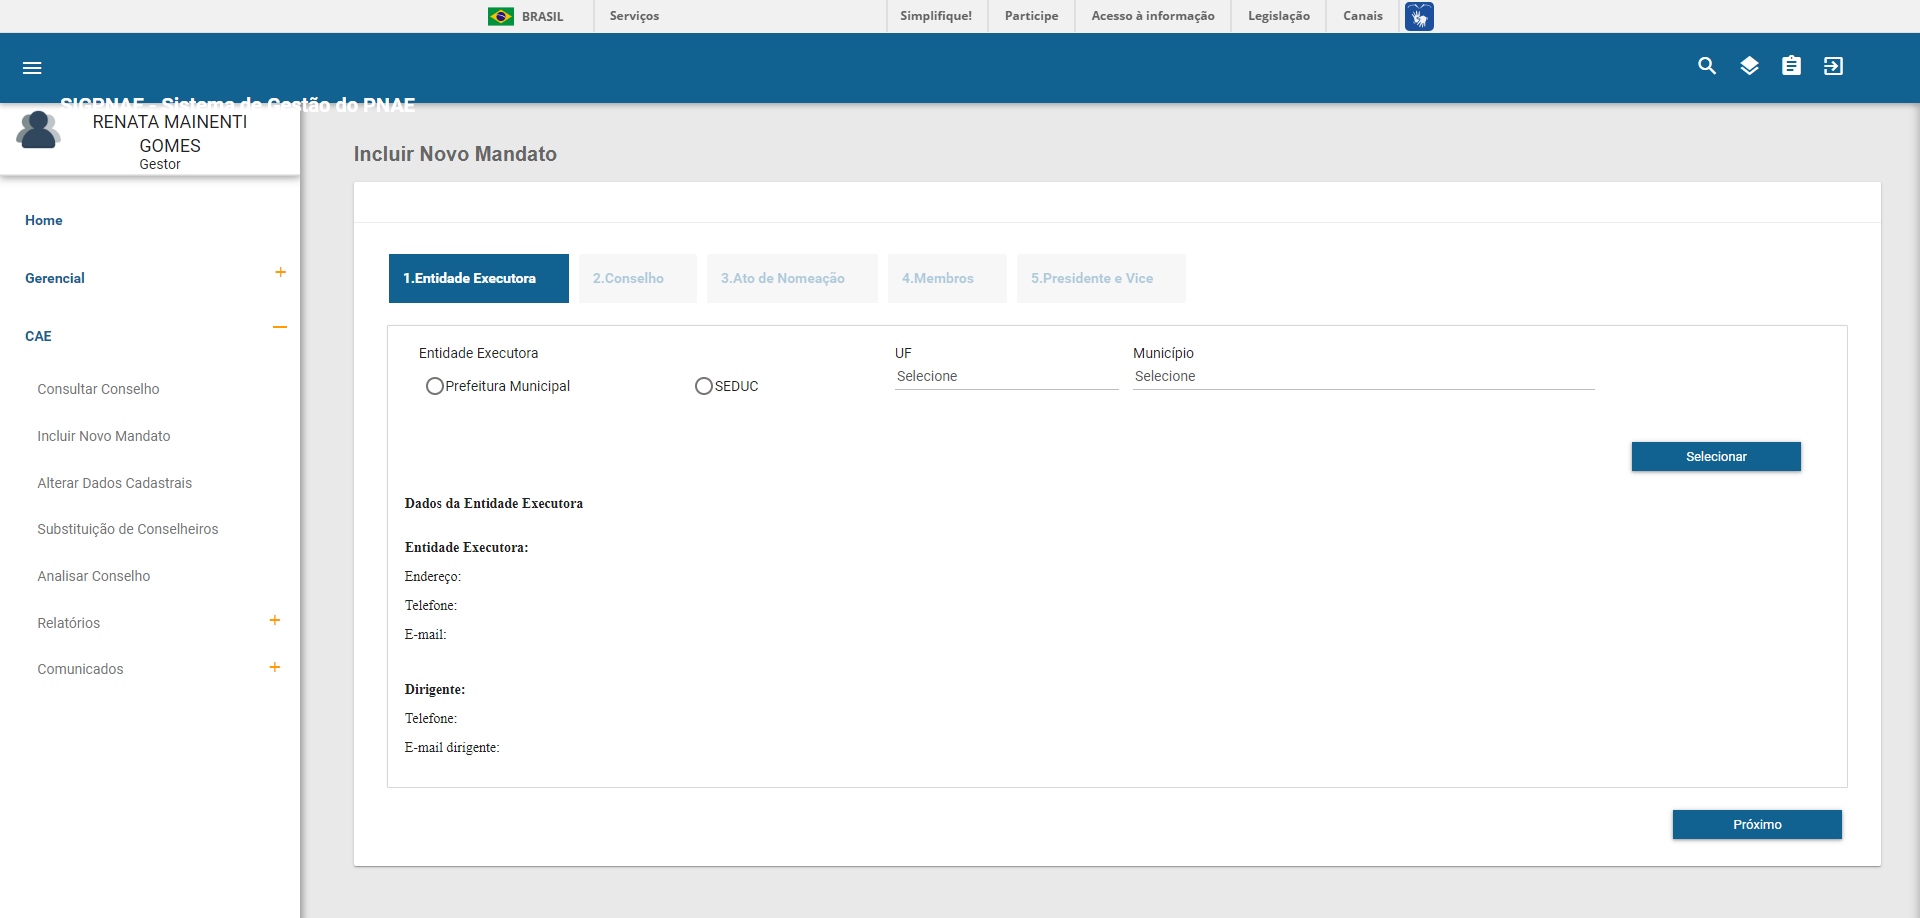Click the layers icon in header

[x=1749, y=66]
